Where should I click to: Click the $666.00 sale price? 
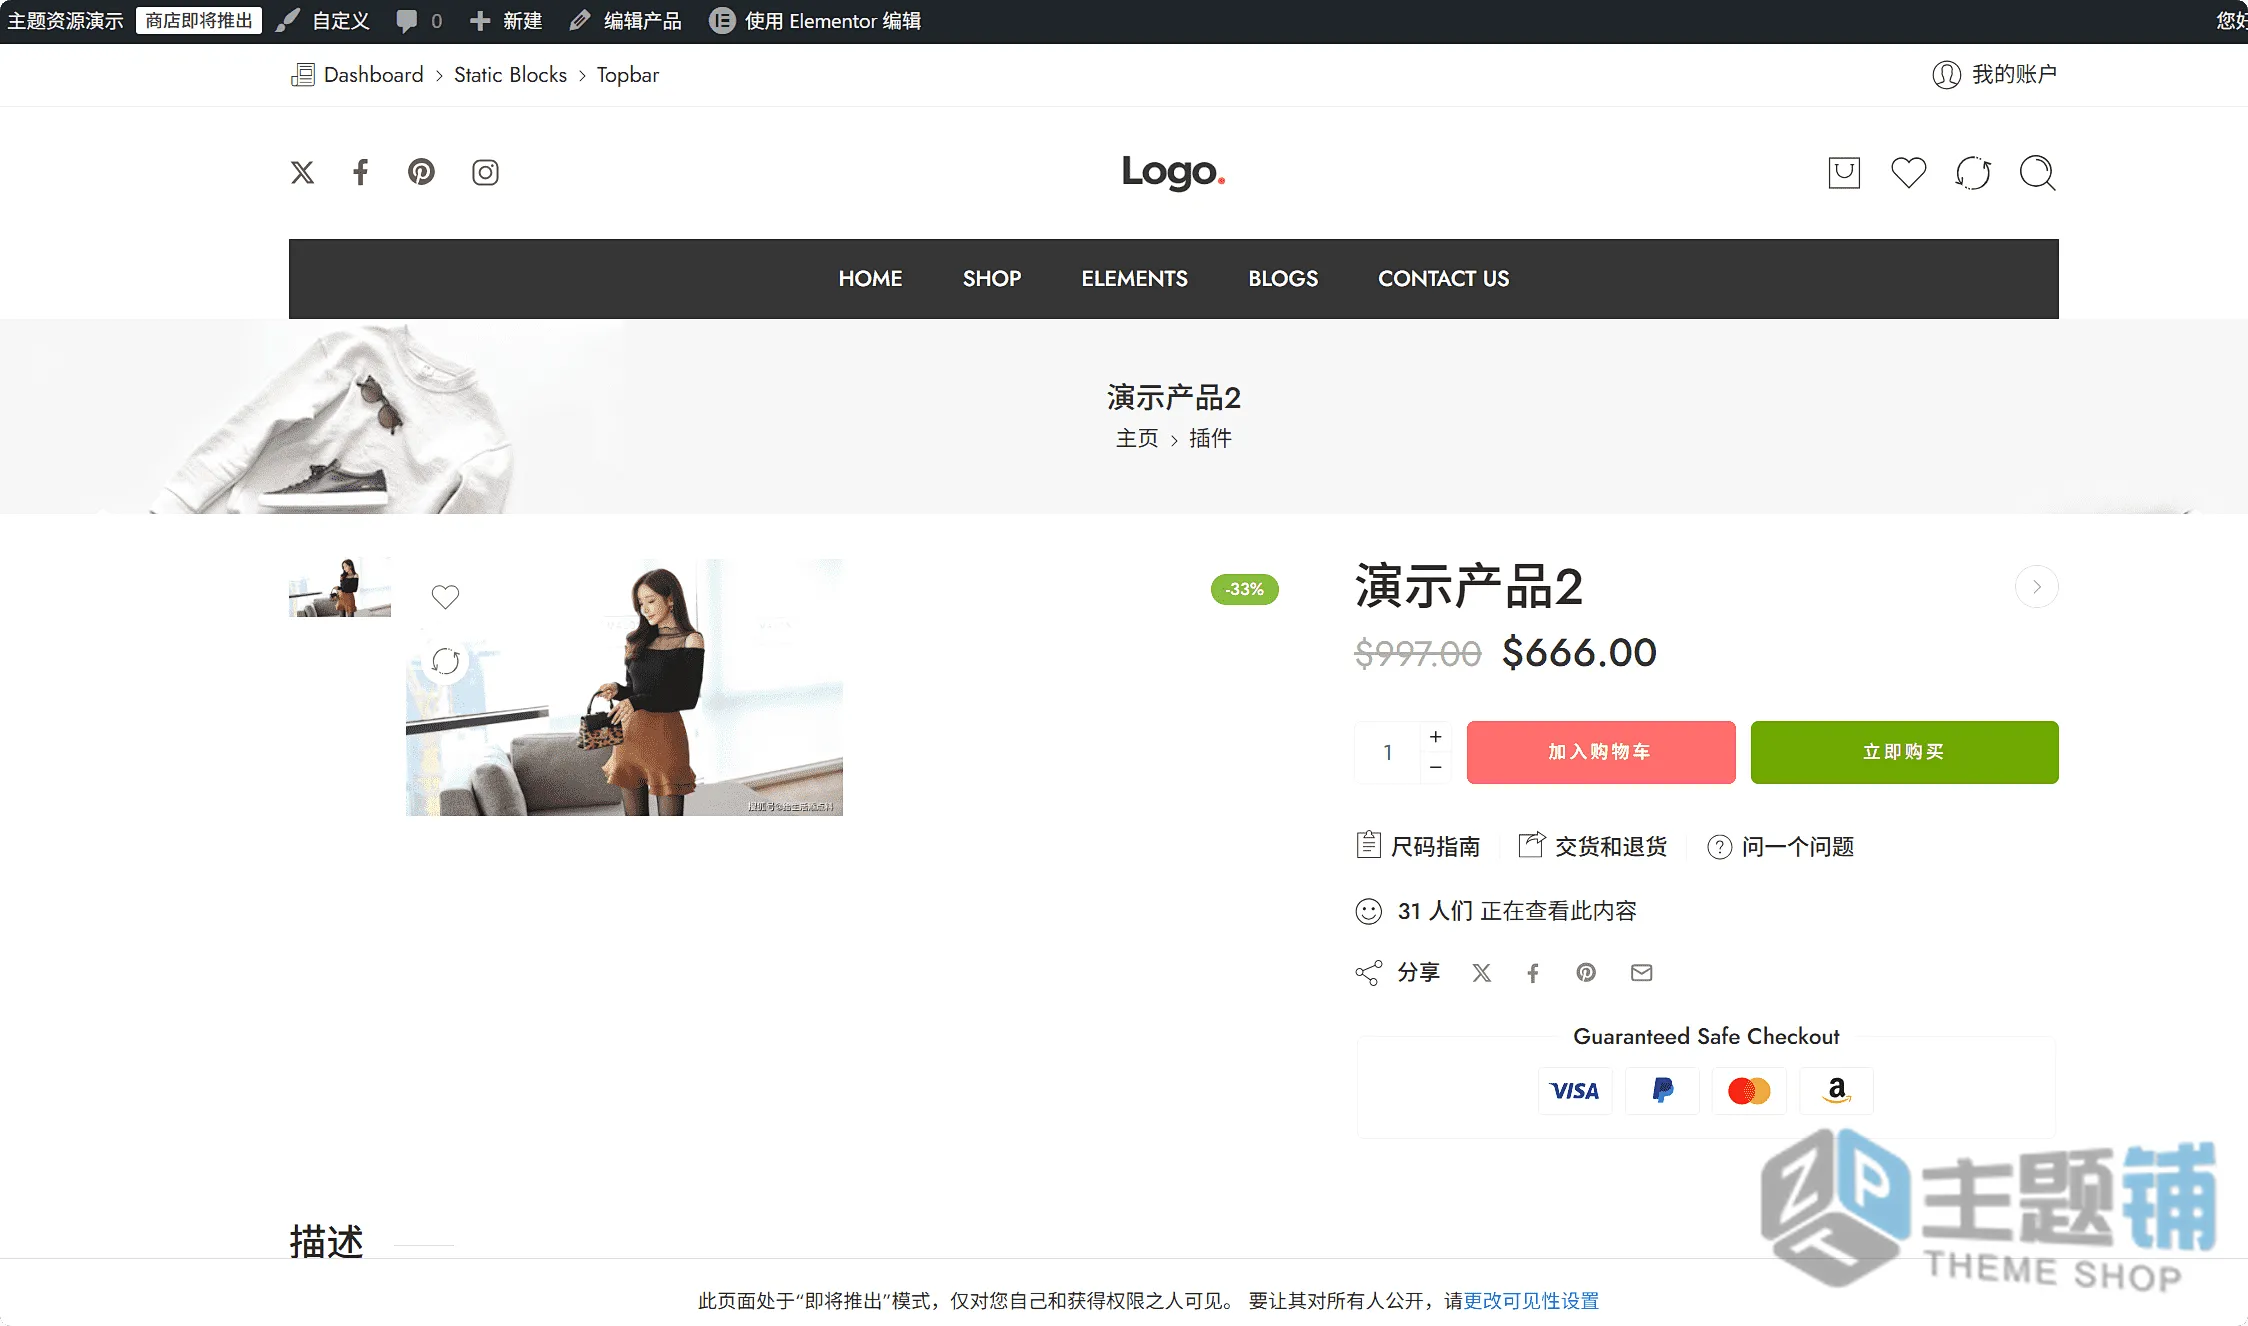pyautogui.click(x=1579, y=653)
